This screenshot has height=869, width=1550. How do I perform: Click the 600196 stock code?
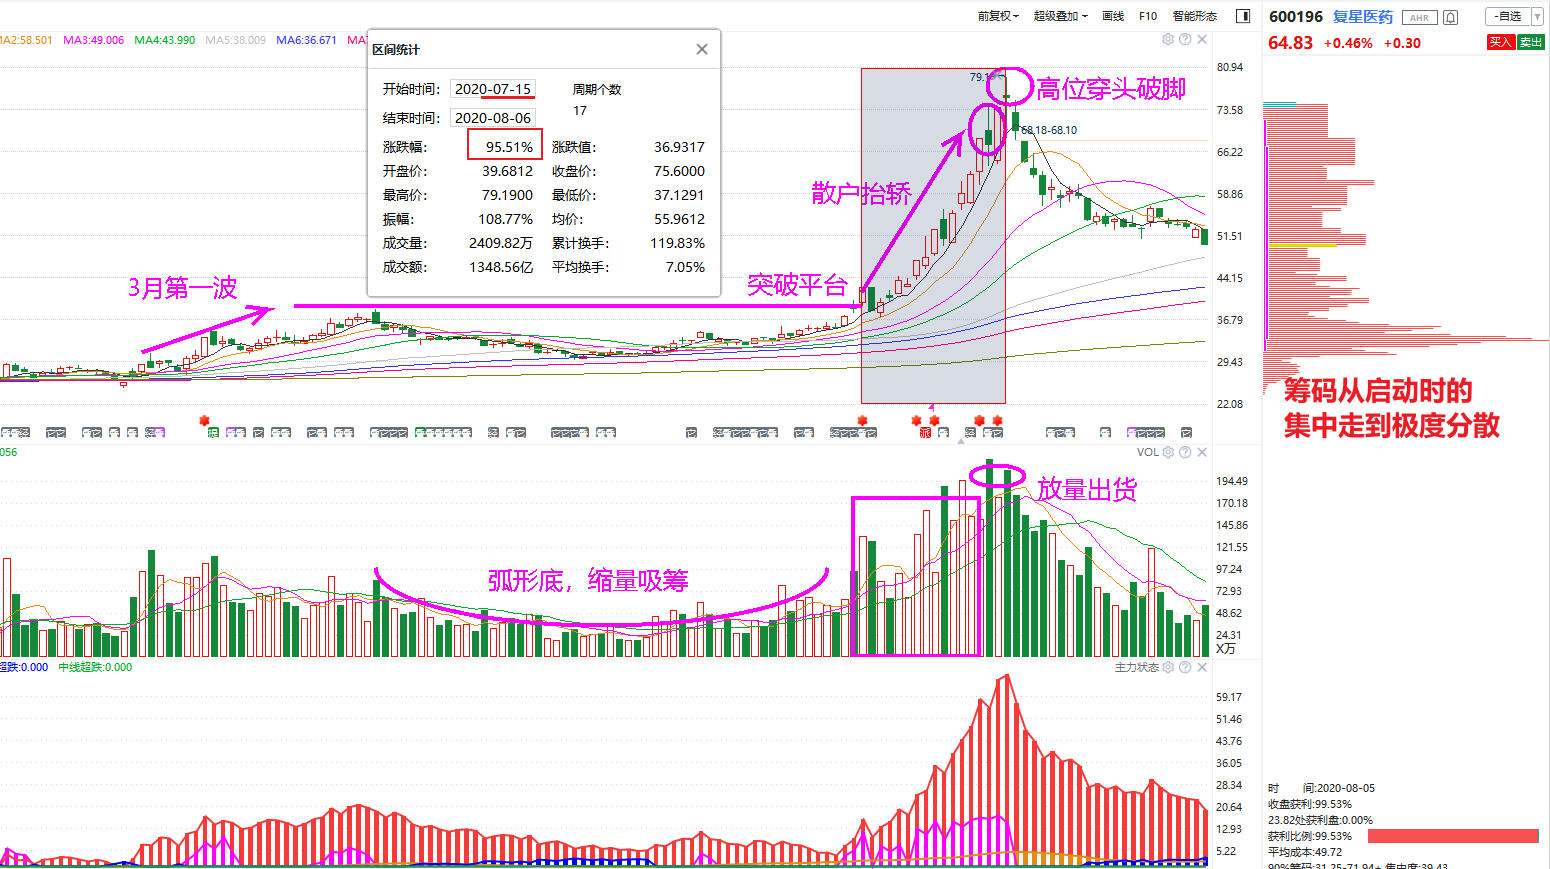click(1295, 17)
